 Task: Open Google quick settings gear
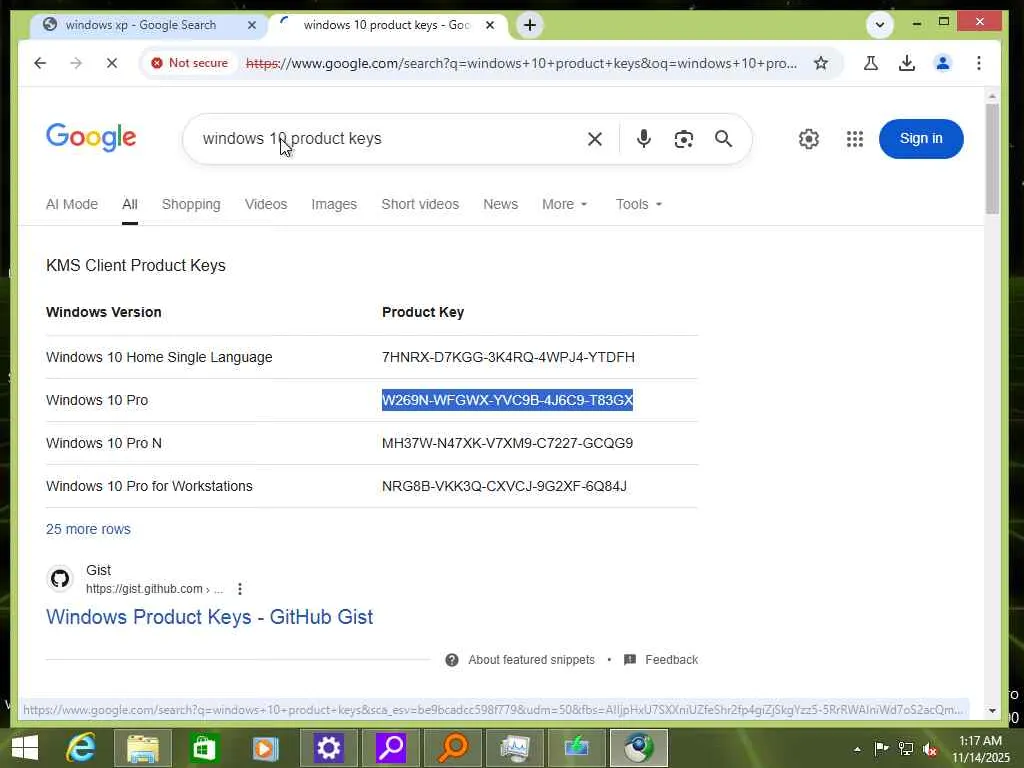click(808, 138)
